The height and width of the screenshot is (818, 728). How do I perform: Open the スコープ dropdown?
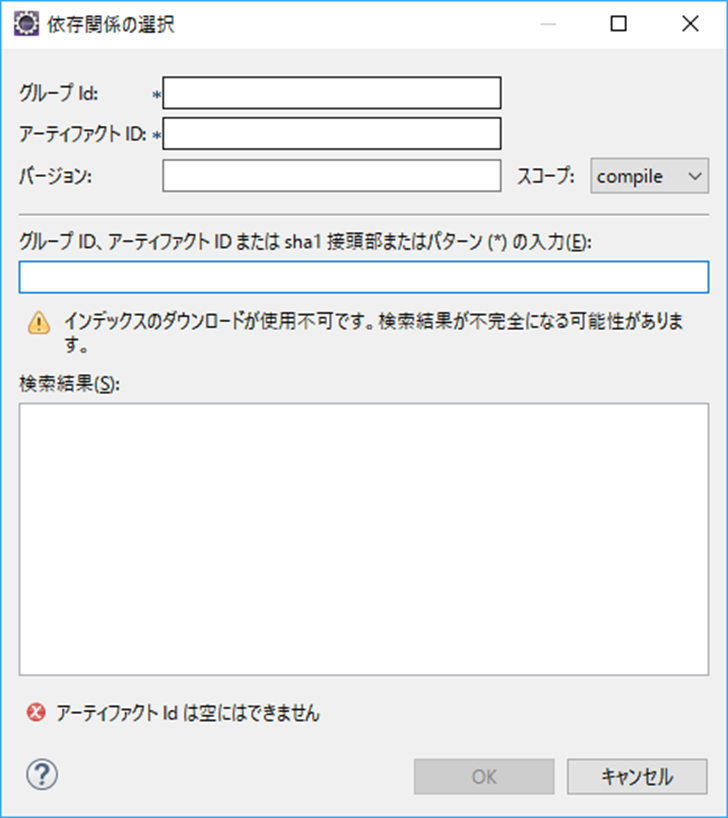[648, 176]
